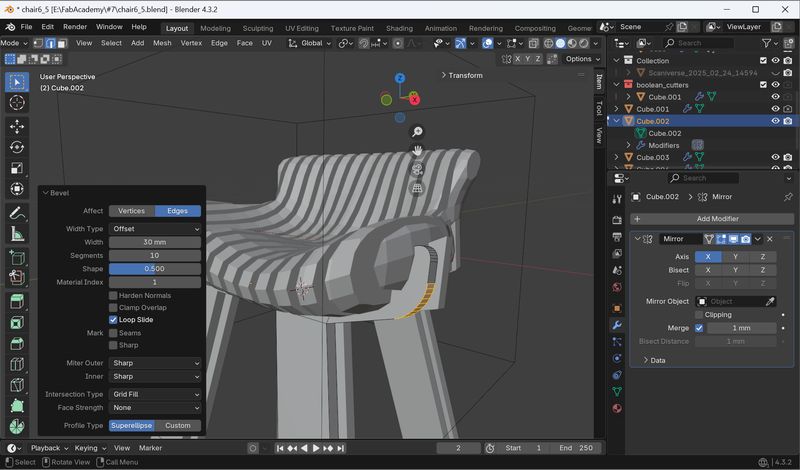Open the Modifiers wrench properties tab
Viewport: 800px width, 470px height.
(617, 325)
